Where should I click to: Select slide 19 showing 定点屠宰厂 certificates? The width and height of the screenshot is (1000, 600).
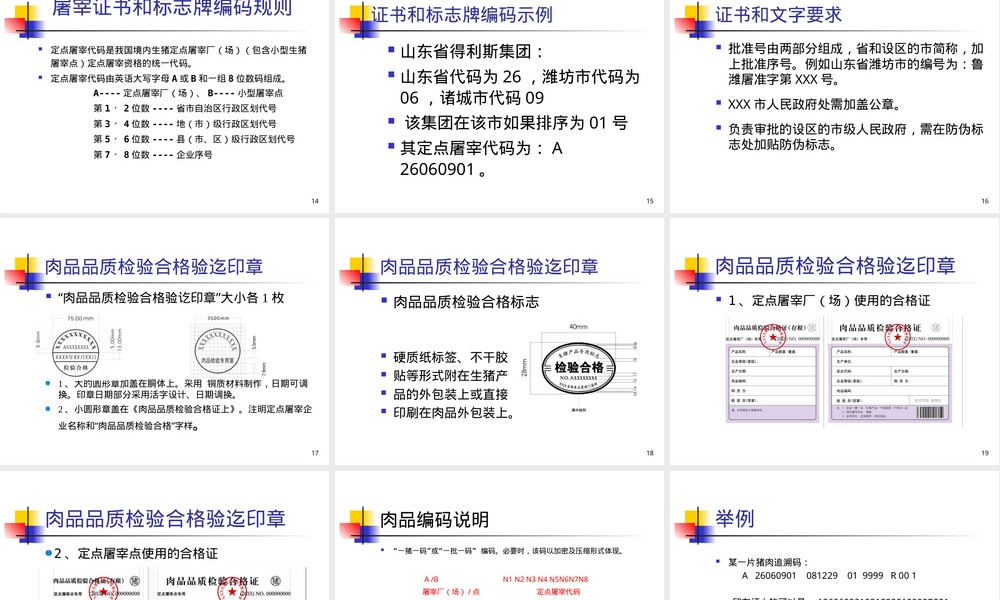pos(834,341)
